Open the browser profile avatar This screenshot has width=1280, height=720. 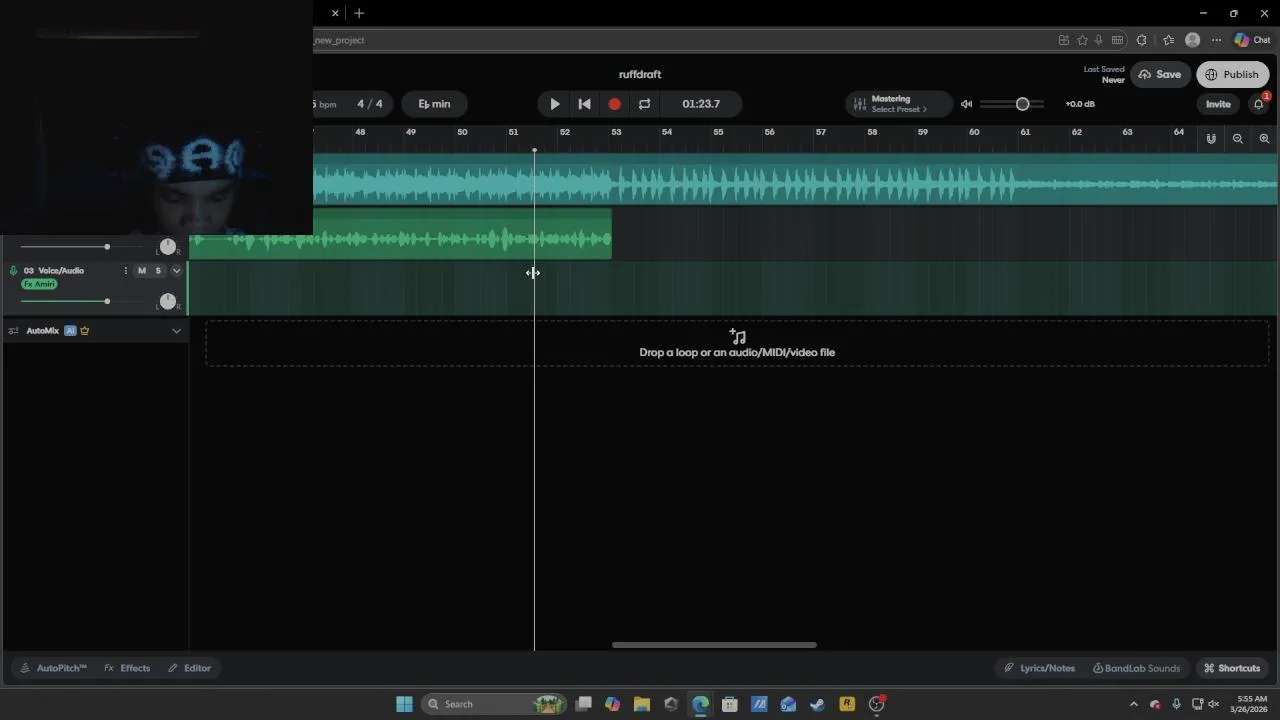click(x=1192, y=40)
